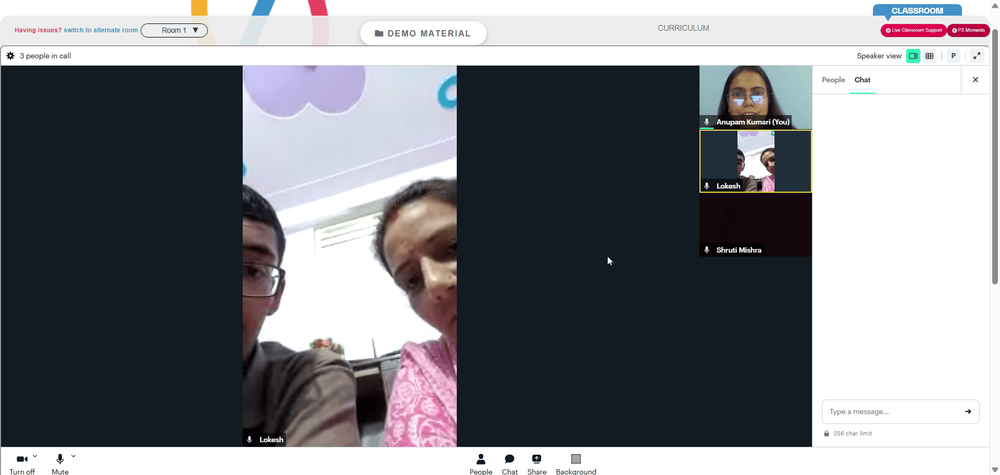
Task: Click 'Having issues?' text
Action: (38, 30)
